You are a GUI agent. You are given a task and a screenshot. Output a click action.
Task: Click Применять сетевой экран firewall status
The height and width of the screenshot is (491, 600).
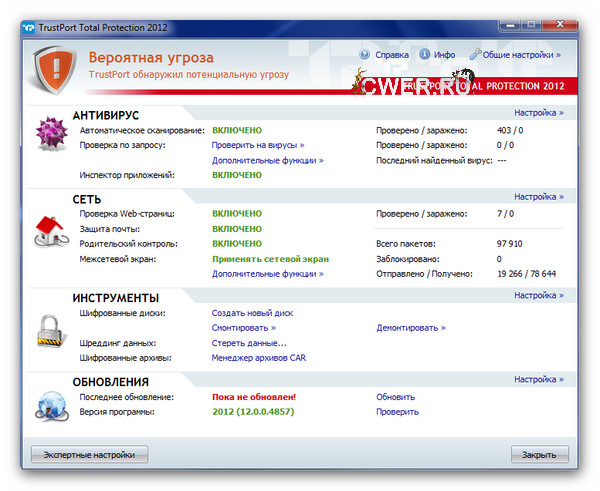point(270,259)
